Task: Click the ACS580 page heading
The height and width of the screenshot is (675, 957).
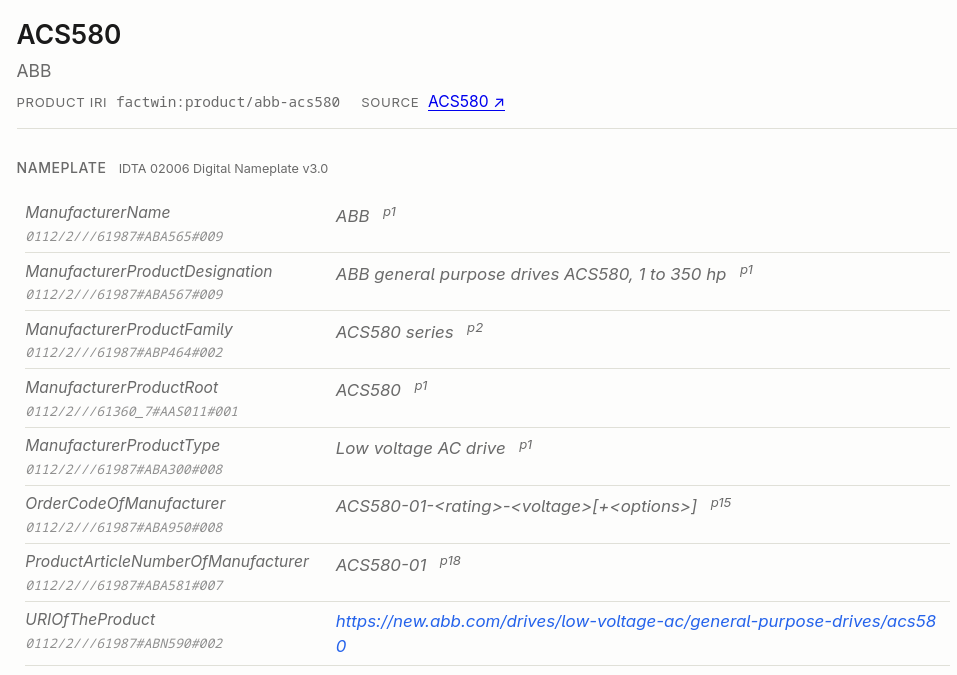Action: click(69, 34)
